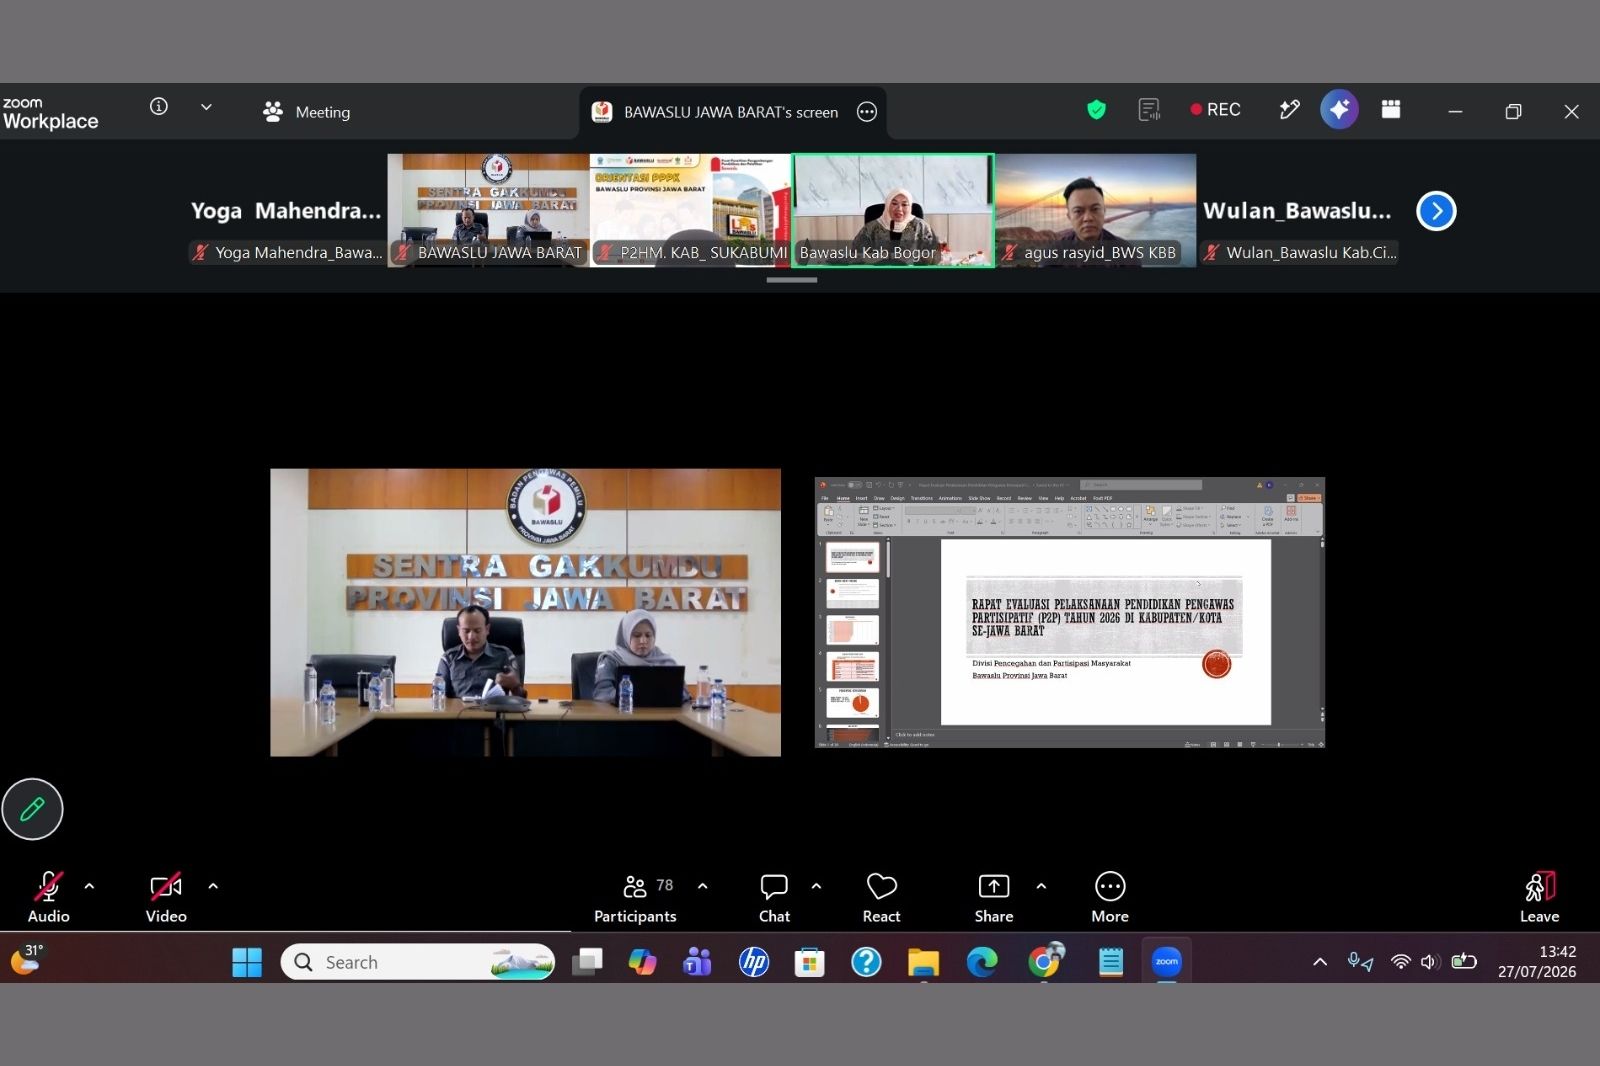Viewport: 1600px width, 1066px height.
Task: Click the Wi-Fi icon in system tray
Action: 1401,962
